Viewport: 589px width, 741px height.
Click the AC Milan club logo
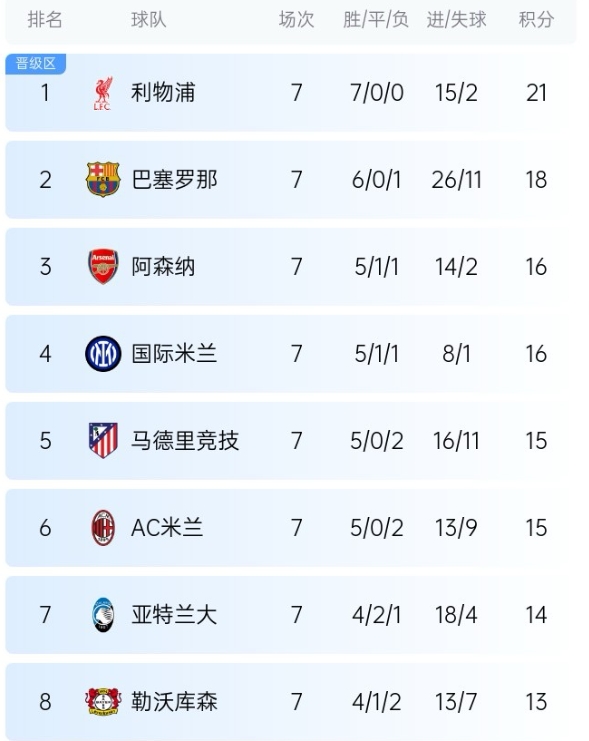click(x=103, y=527)
